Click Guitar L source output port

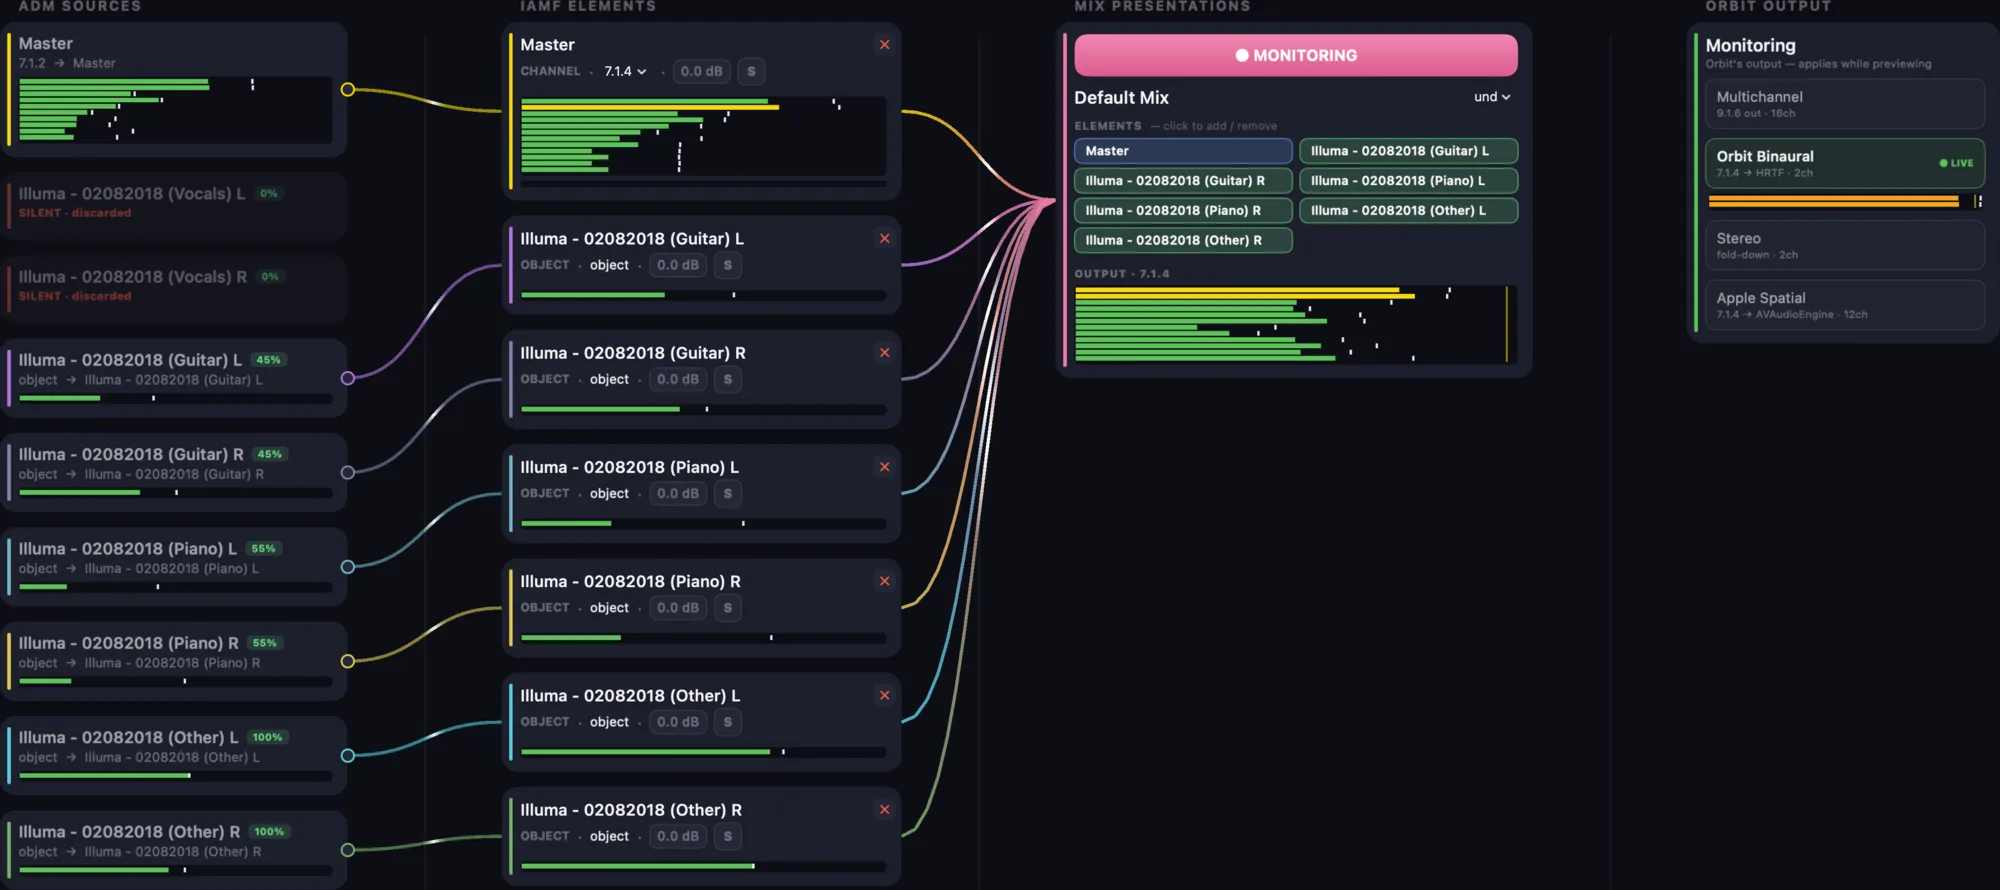point(347,378)
